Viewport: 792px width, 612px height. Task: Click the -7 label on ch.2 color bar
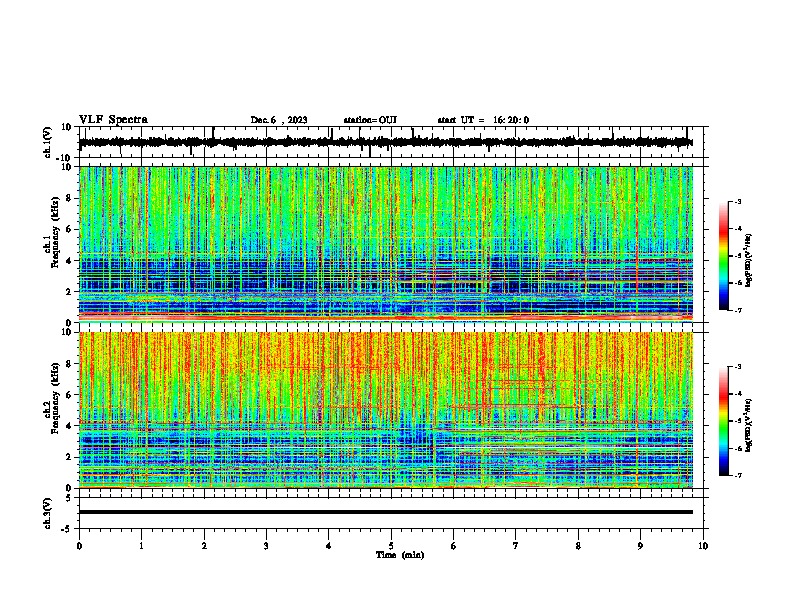(738, 475)
